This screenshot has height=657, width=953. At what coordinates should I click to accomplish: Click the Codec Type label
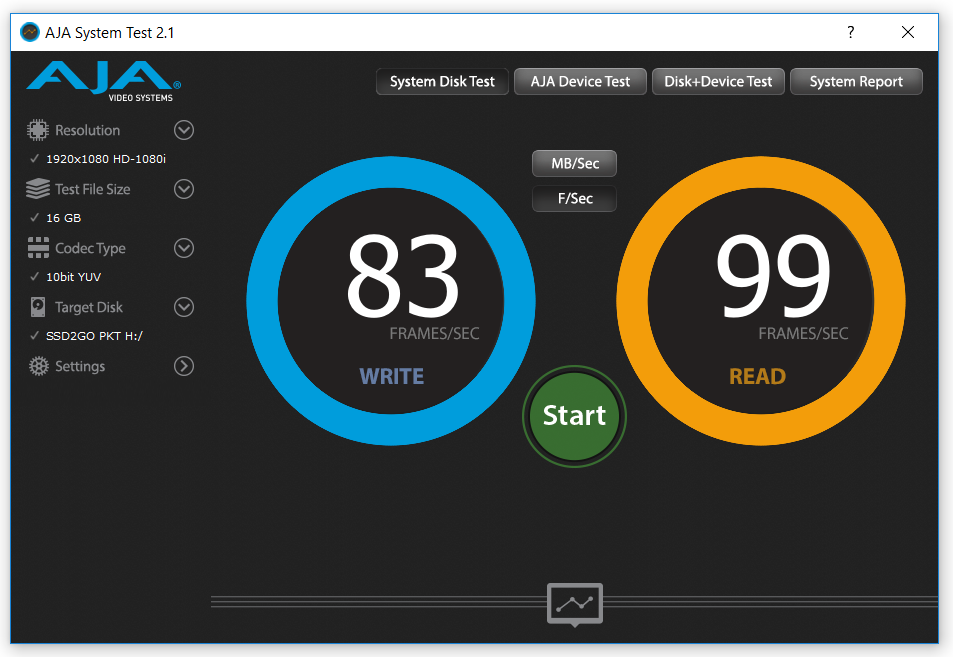click(x=91, y=248)
